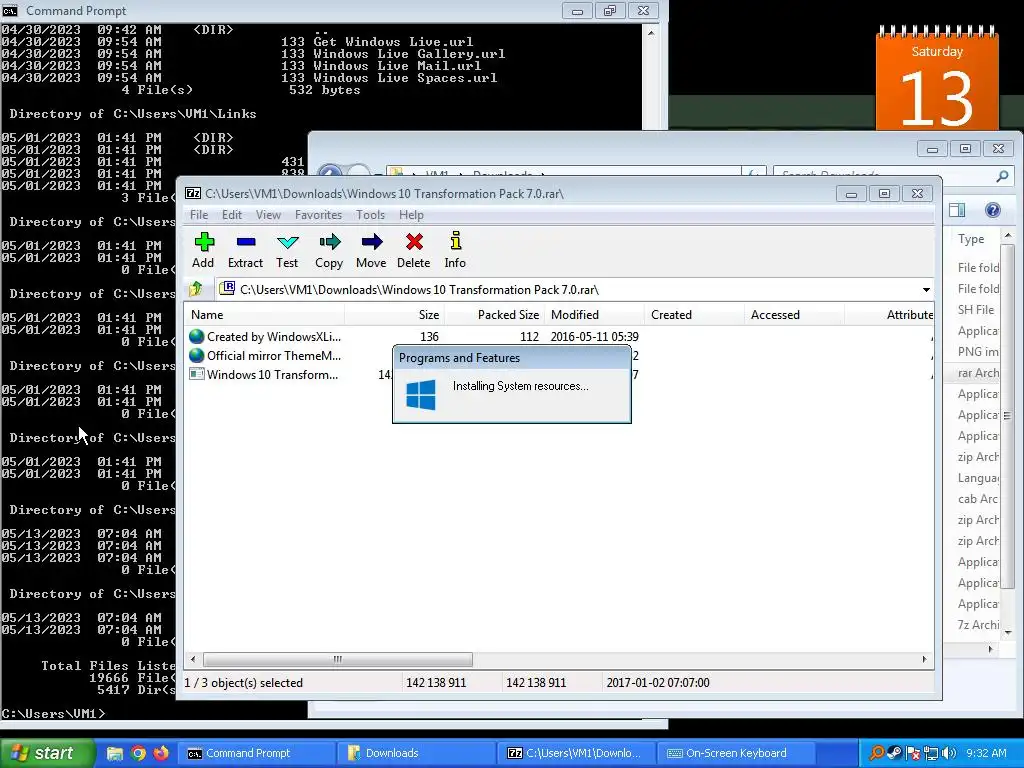Click the red-flag security alert tray icon

(x=913, y=753)
